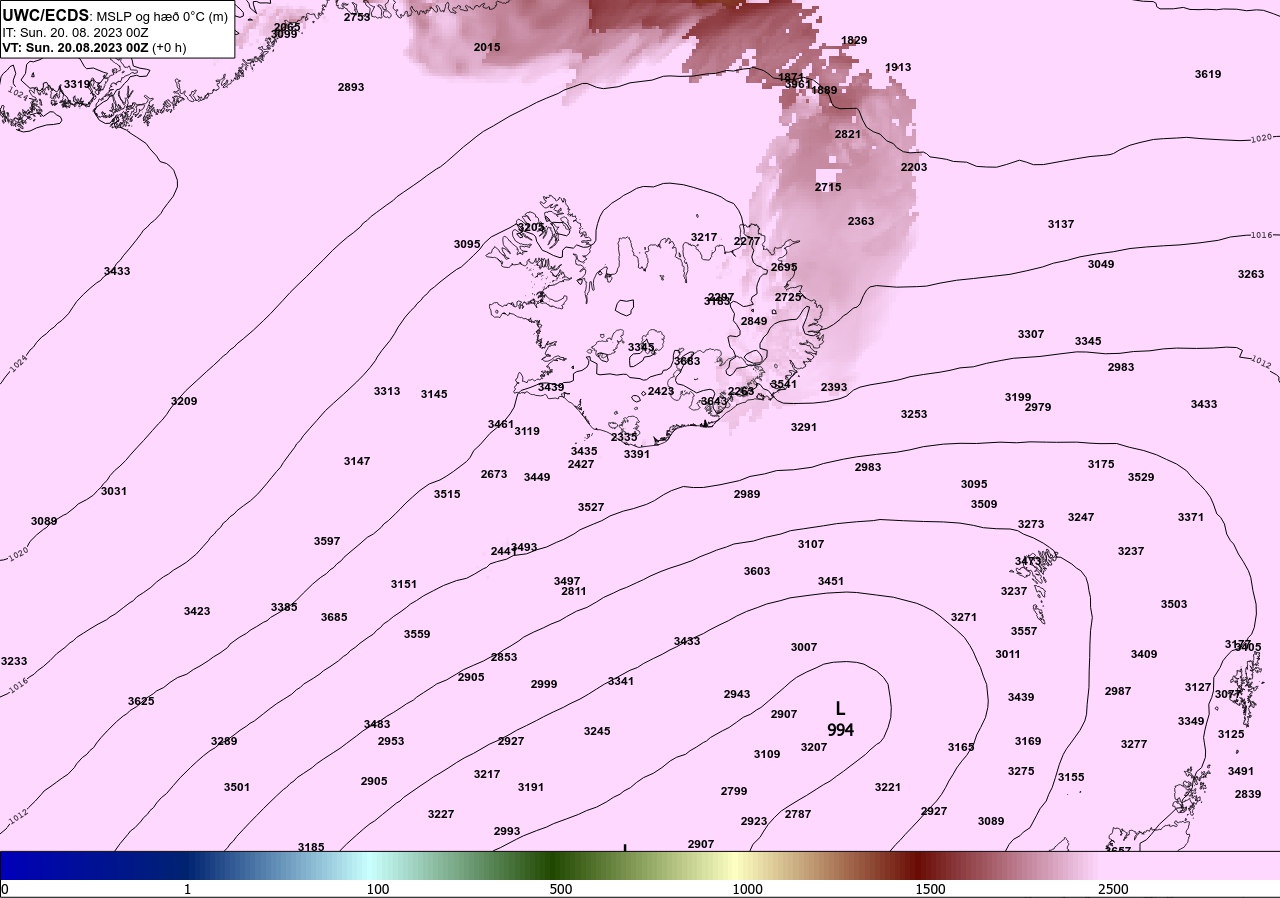
Task: Click the freezing level value 1913
Action: pyautogui.click(x=898, y=67)
